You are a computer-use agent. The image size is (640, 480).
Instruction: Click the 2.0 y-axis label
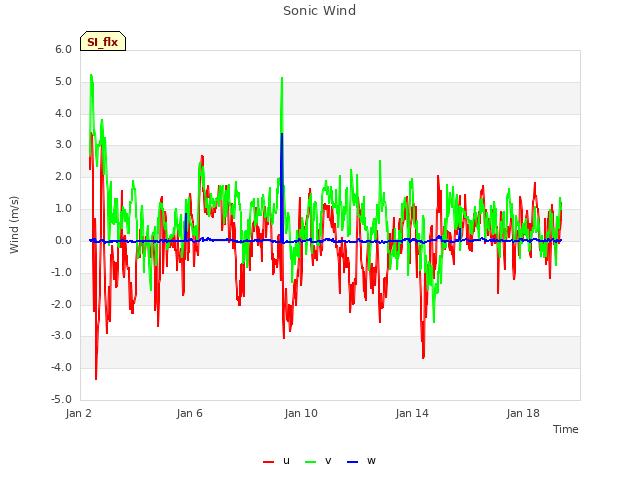[x=64, y=177]
